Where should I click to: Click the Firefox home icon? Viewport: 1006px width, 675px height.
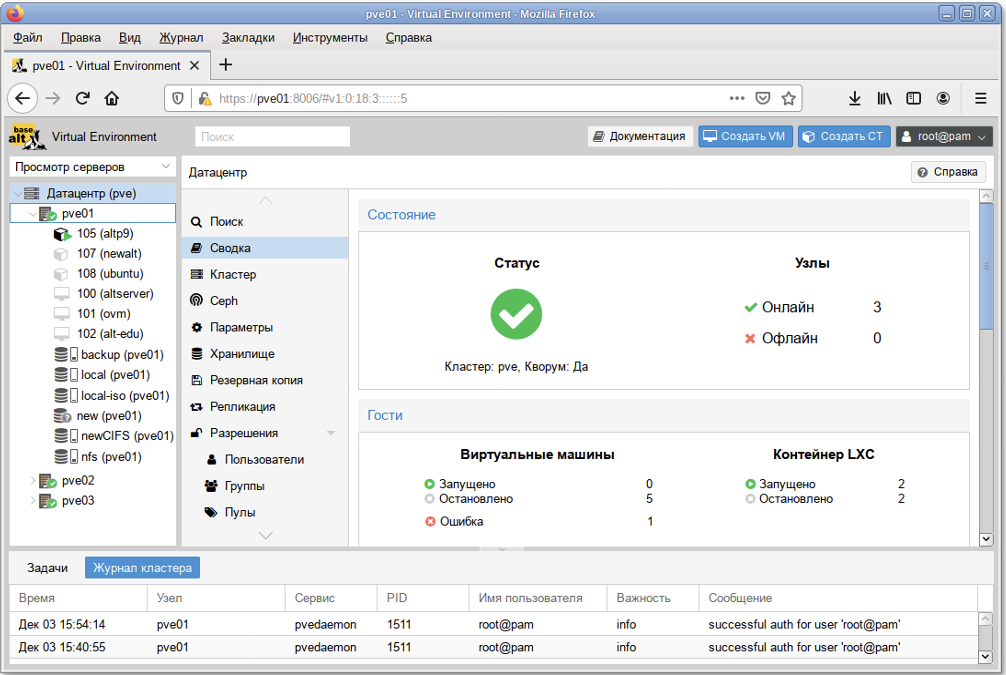[x=112, y=98]
